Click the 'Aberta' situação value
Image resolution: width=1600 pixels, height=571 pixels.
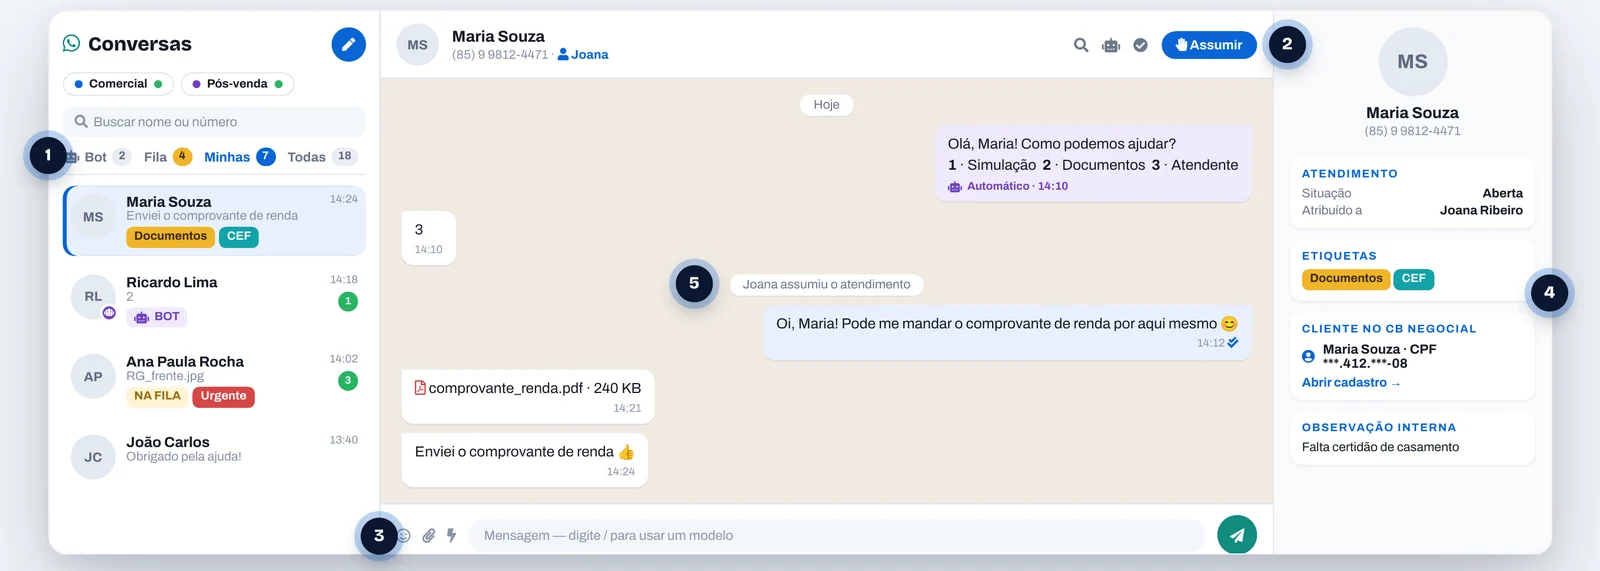(x=1502, y=194)
